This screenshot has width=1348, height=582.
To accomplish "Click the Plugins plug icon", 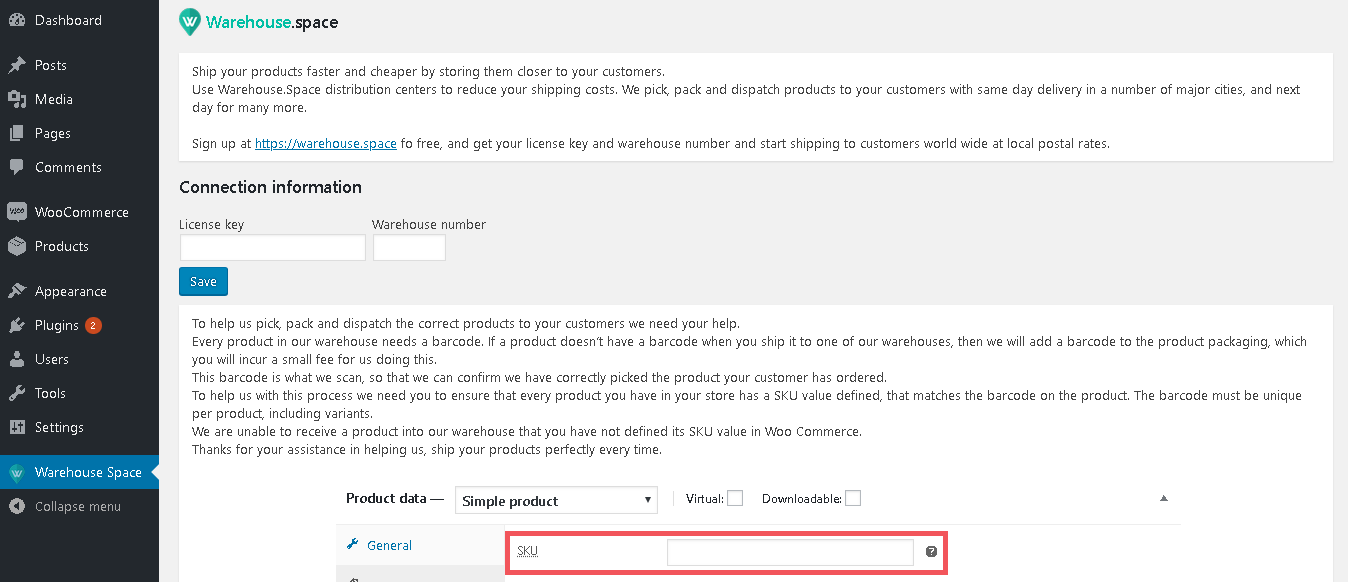I will coord(16,325).
